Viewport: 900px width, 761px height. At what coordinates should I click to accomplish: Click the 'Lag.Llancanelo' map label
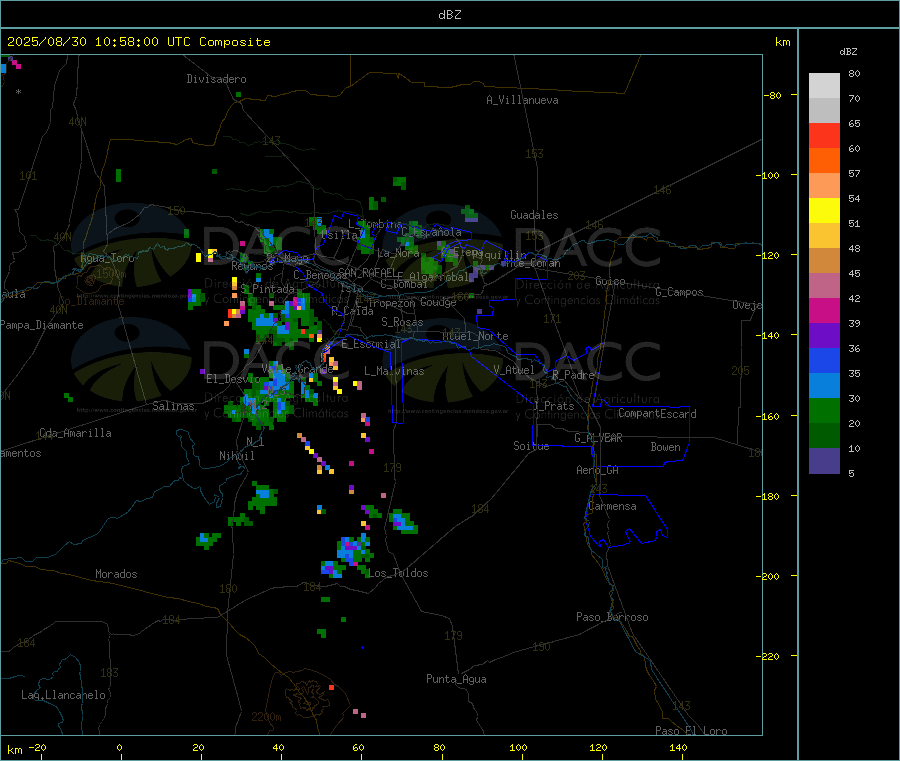click(x=63, y=695)
